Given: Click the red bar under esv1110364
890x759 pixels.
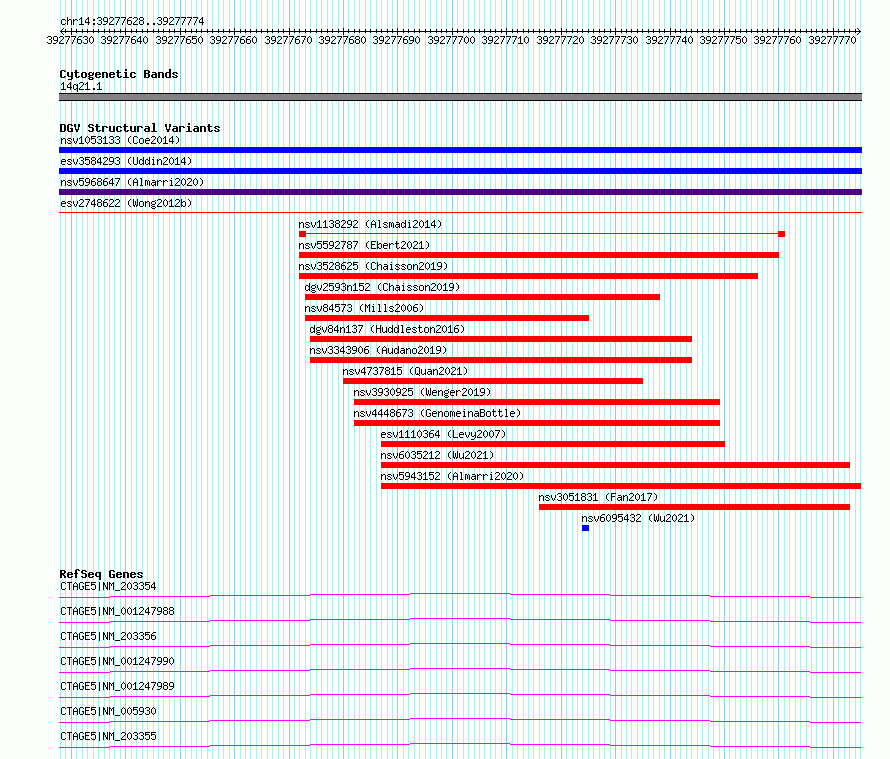Looking at the screenshot, I should 553,444.
